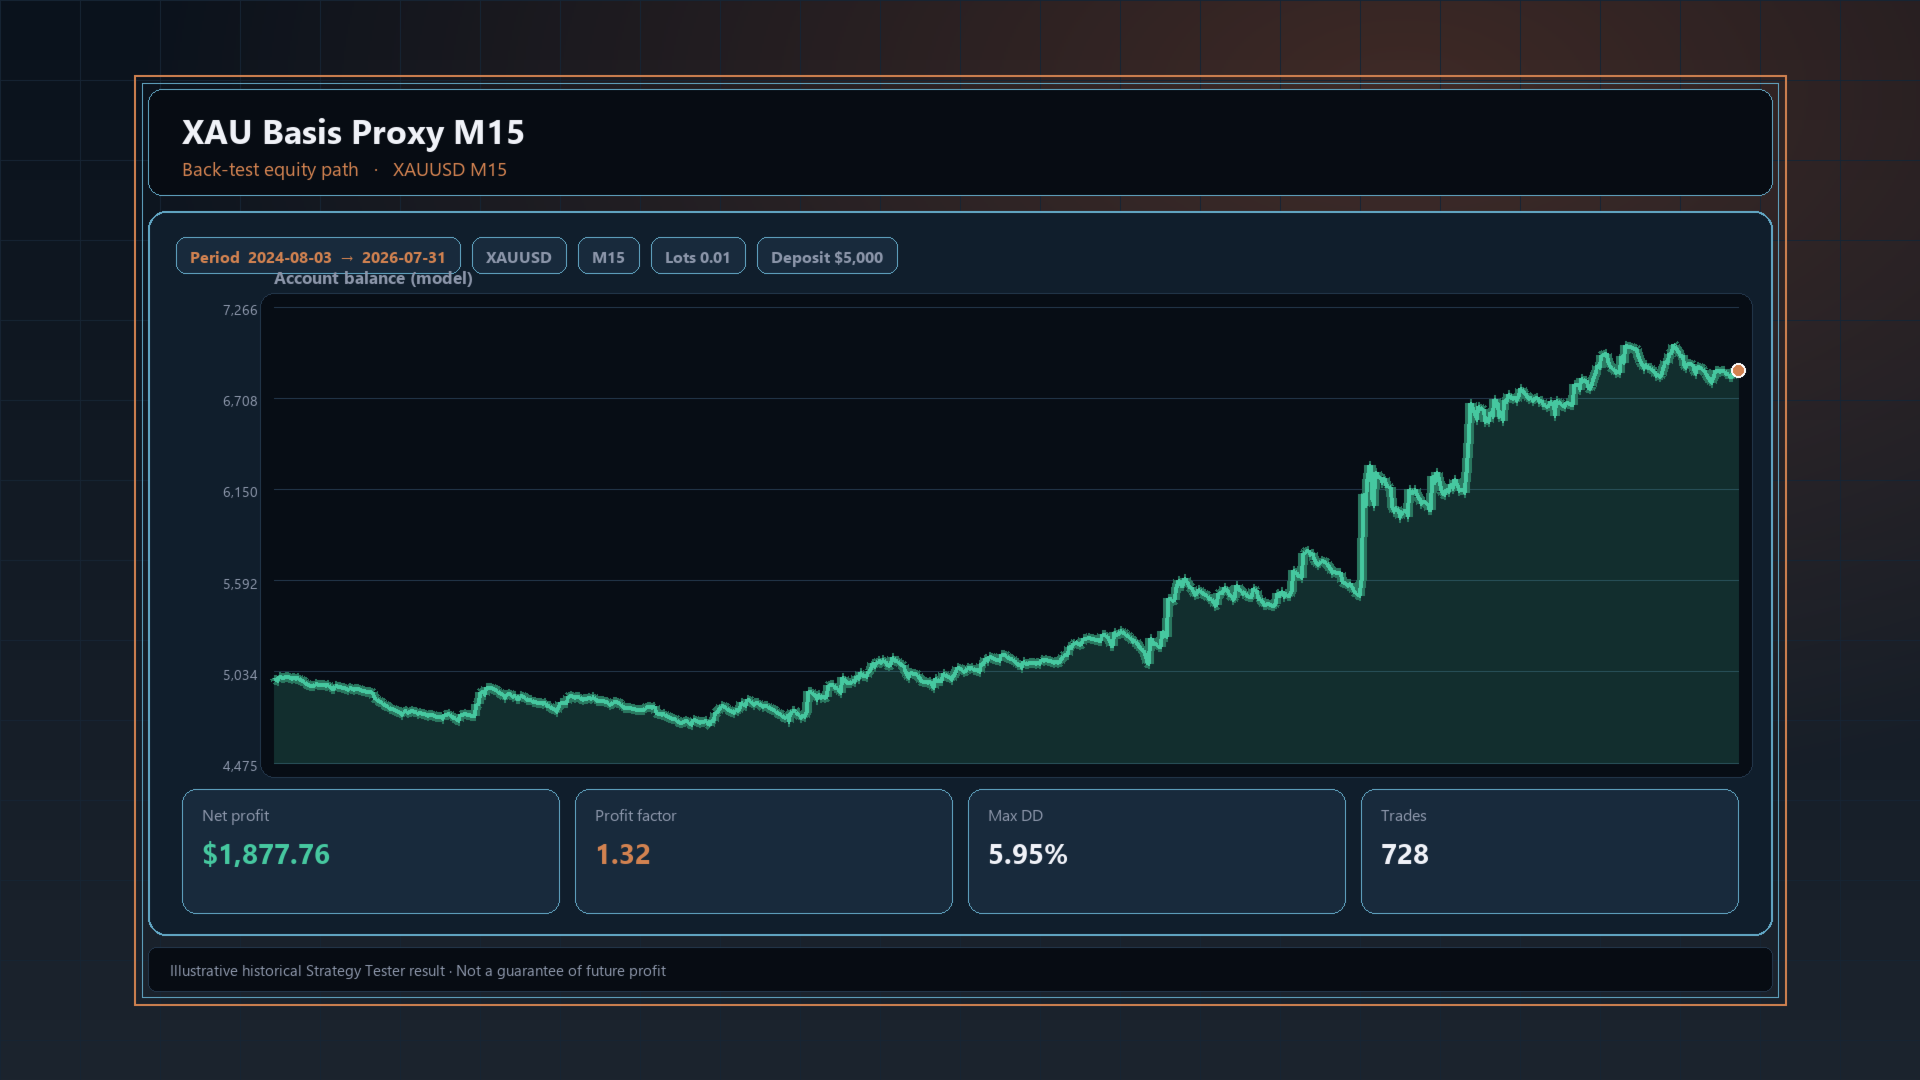Click the 728 trades value
The height and width of the screenshot is (1080, 1920).
coord(1405,854)
